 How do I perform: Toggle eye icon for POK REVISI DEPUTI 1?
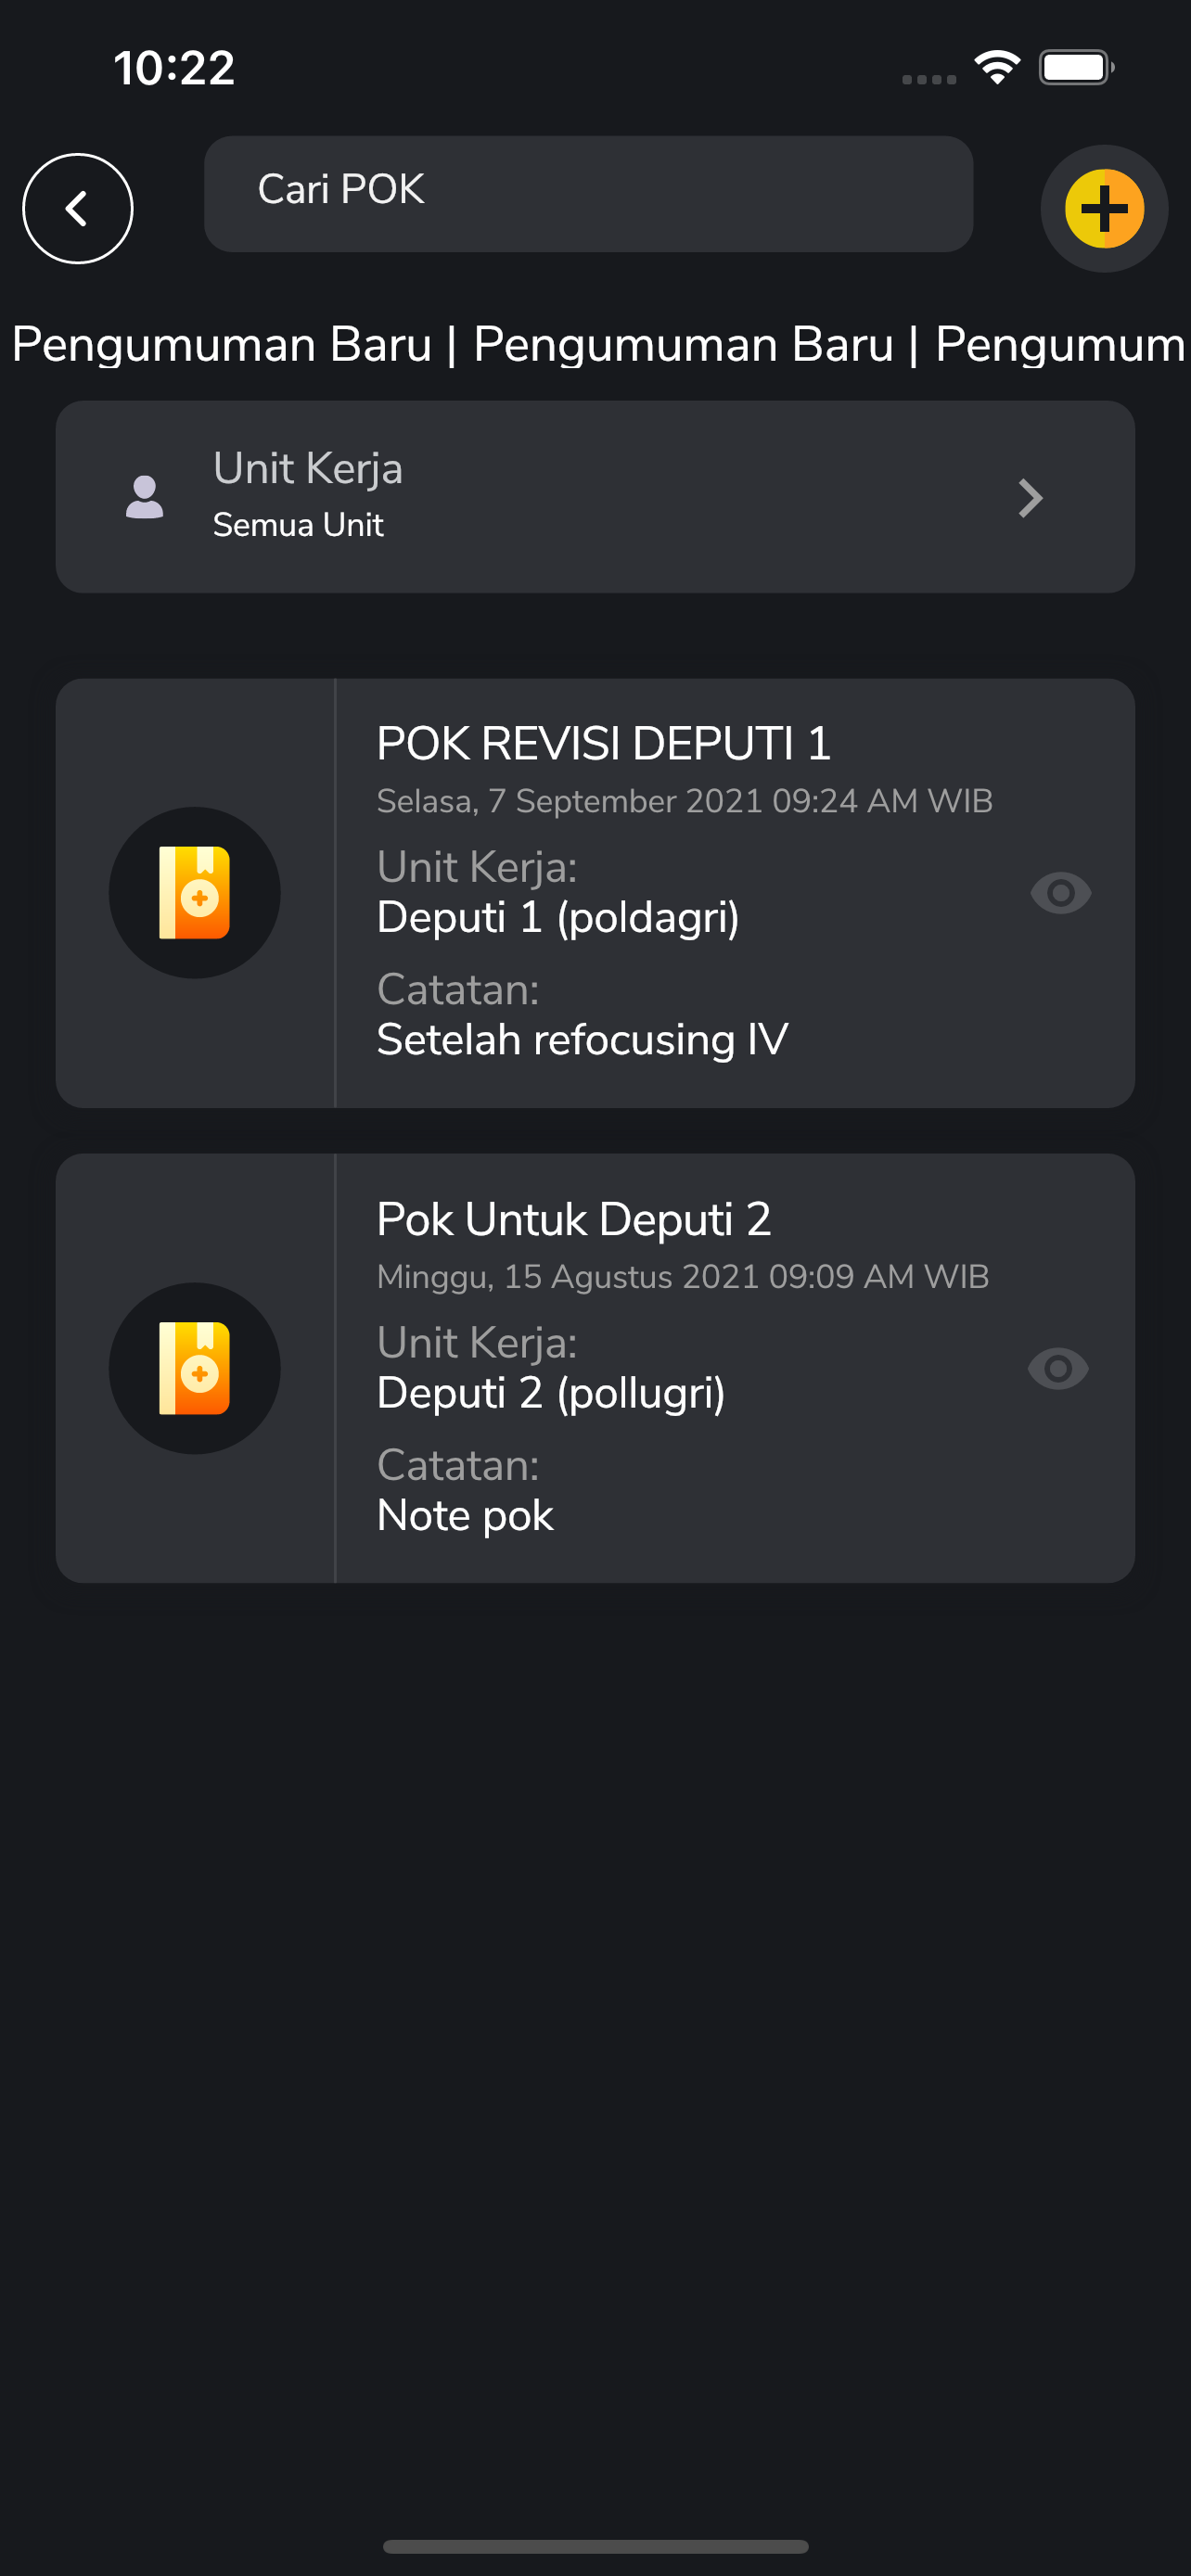tap(1061, 893)
